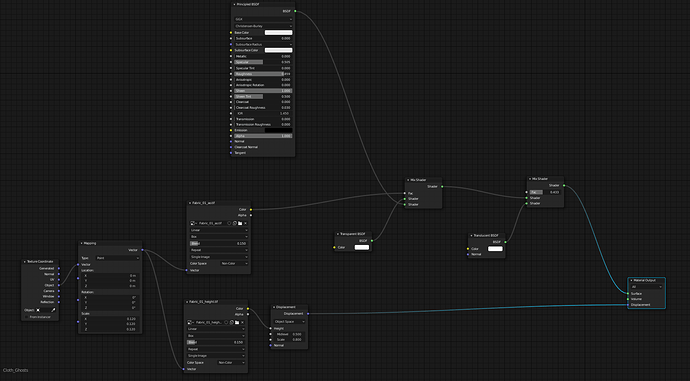690x381 pixels.
Task: Click Displacement output socket of Displacement node
Action: click(x=308, y=314)
